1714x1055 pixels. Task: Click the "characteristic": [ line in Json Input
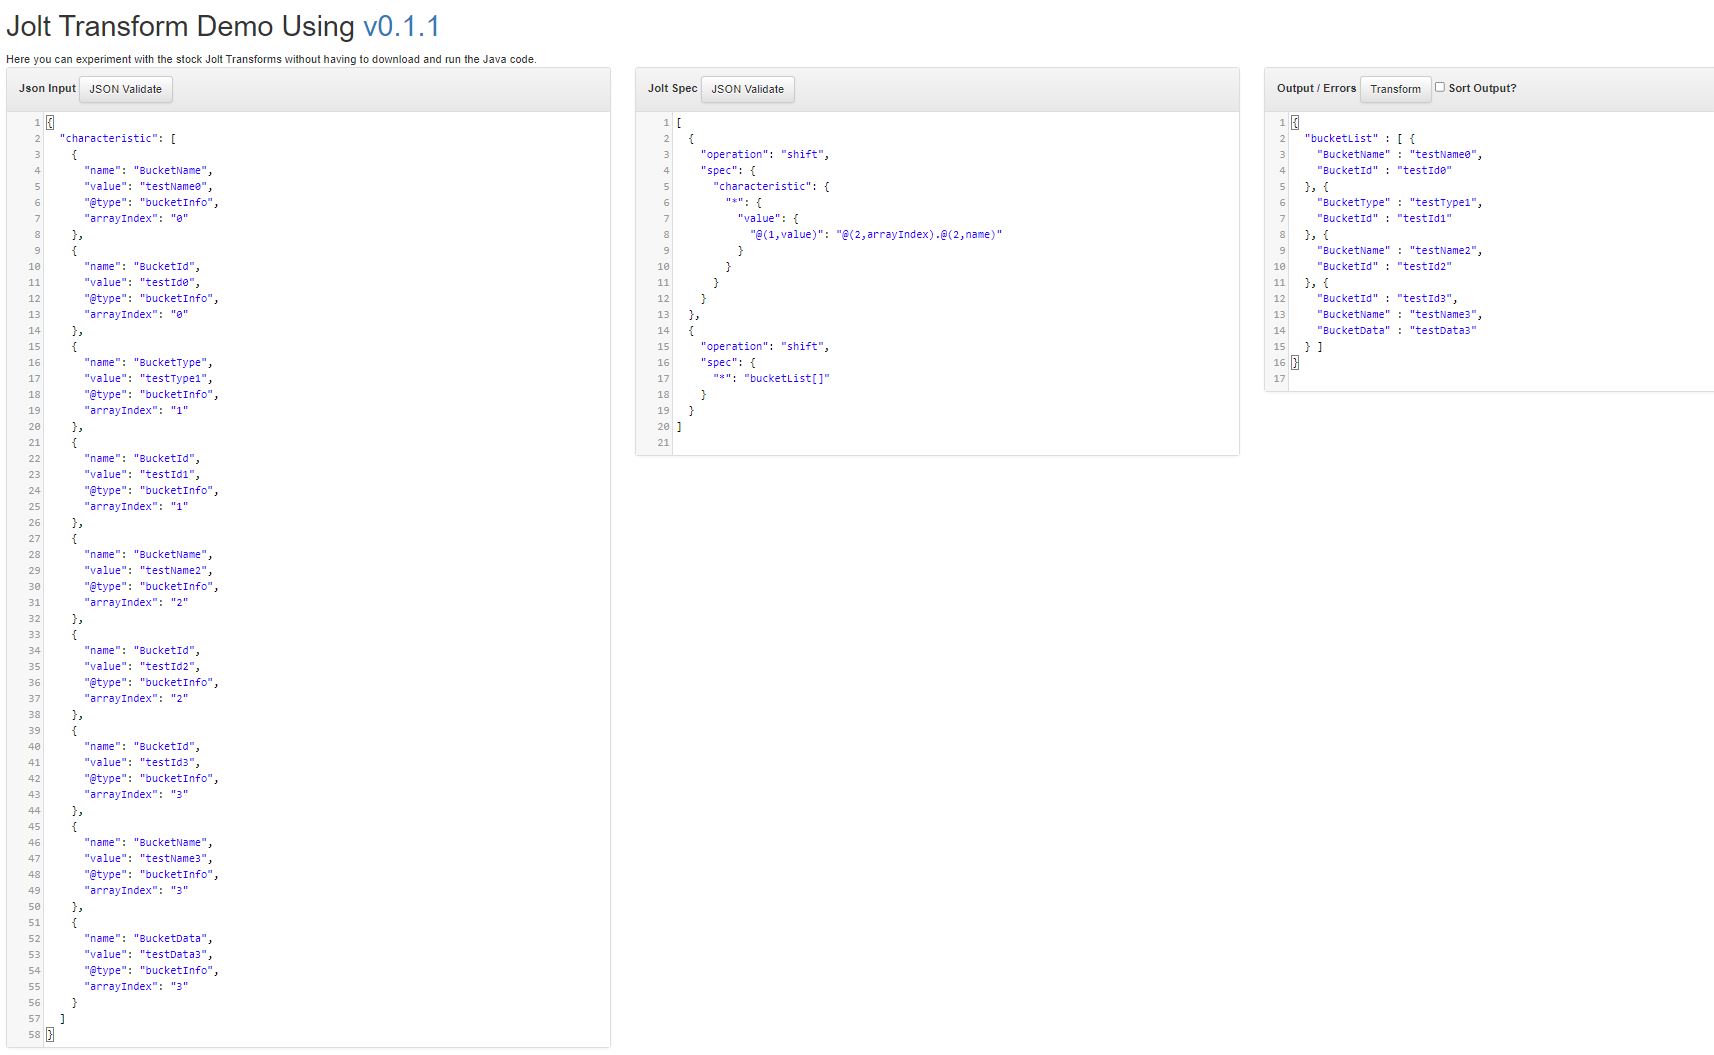(x=118, y=138)
